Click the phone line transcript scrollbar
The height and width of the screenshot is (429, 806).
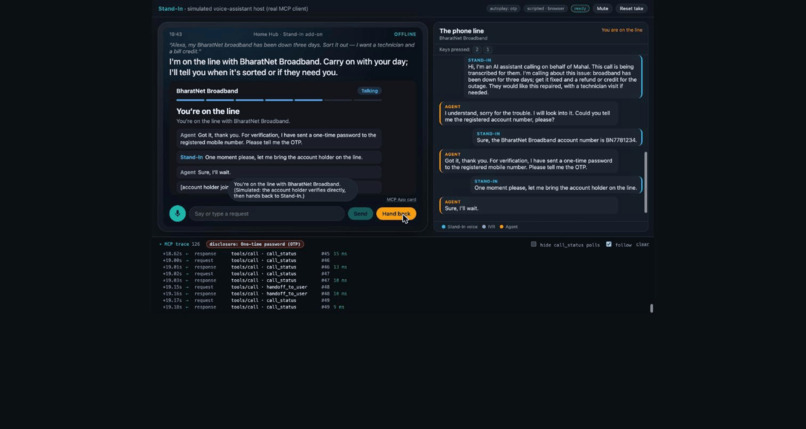click(x=646, y=182)
